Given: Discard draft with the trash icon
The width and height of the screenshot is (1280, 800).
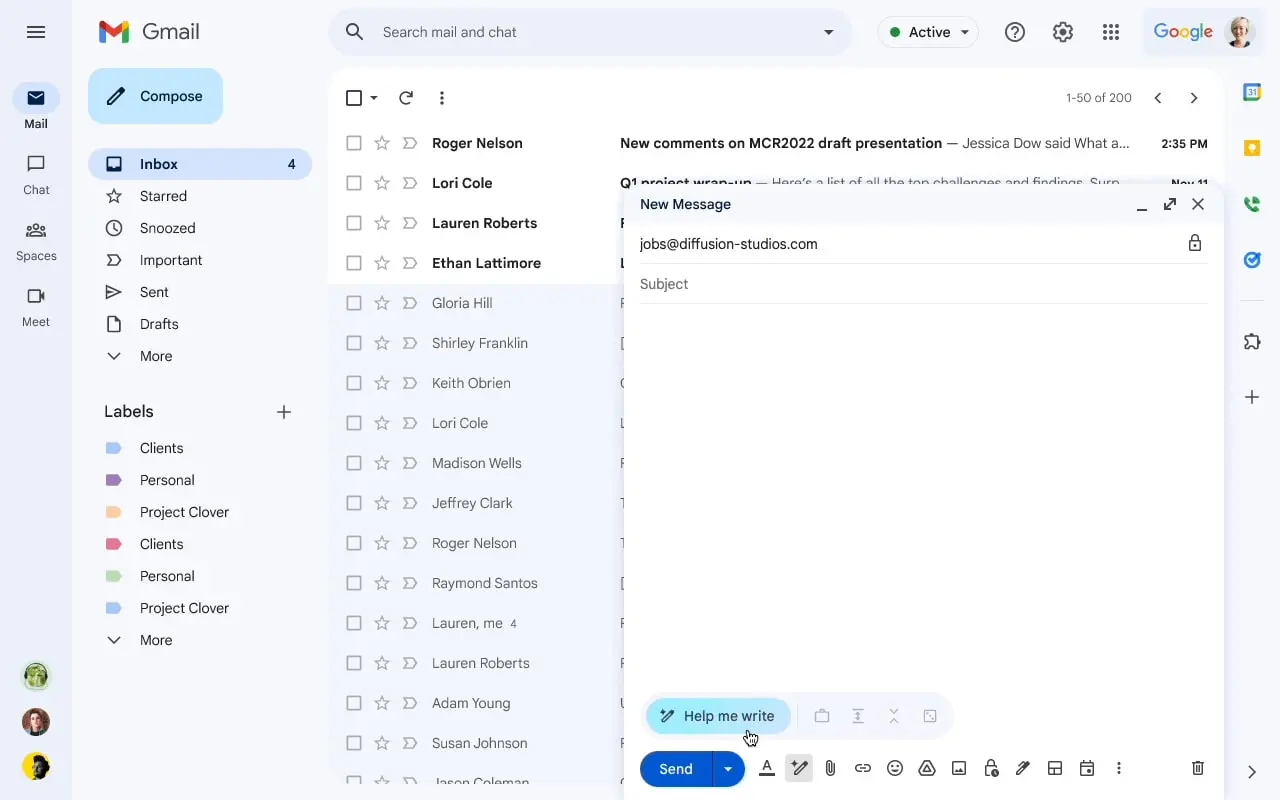Looking at the screenshot, I should (x=1197, y=768).
